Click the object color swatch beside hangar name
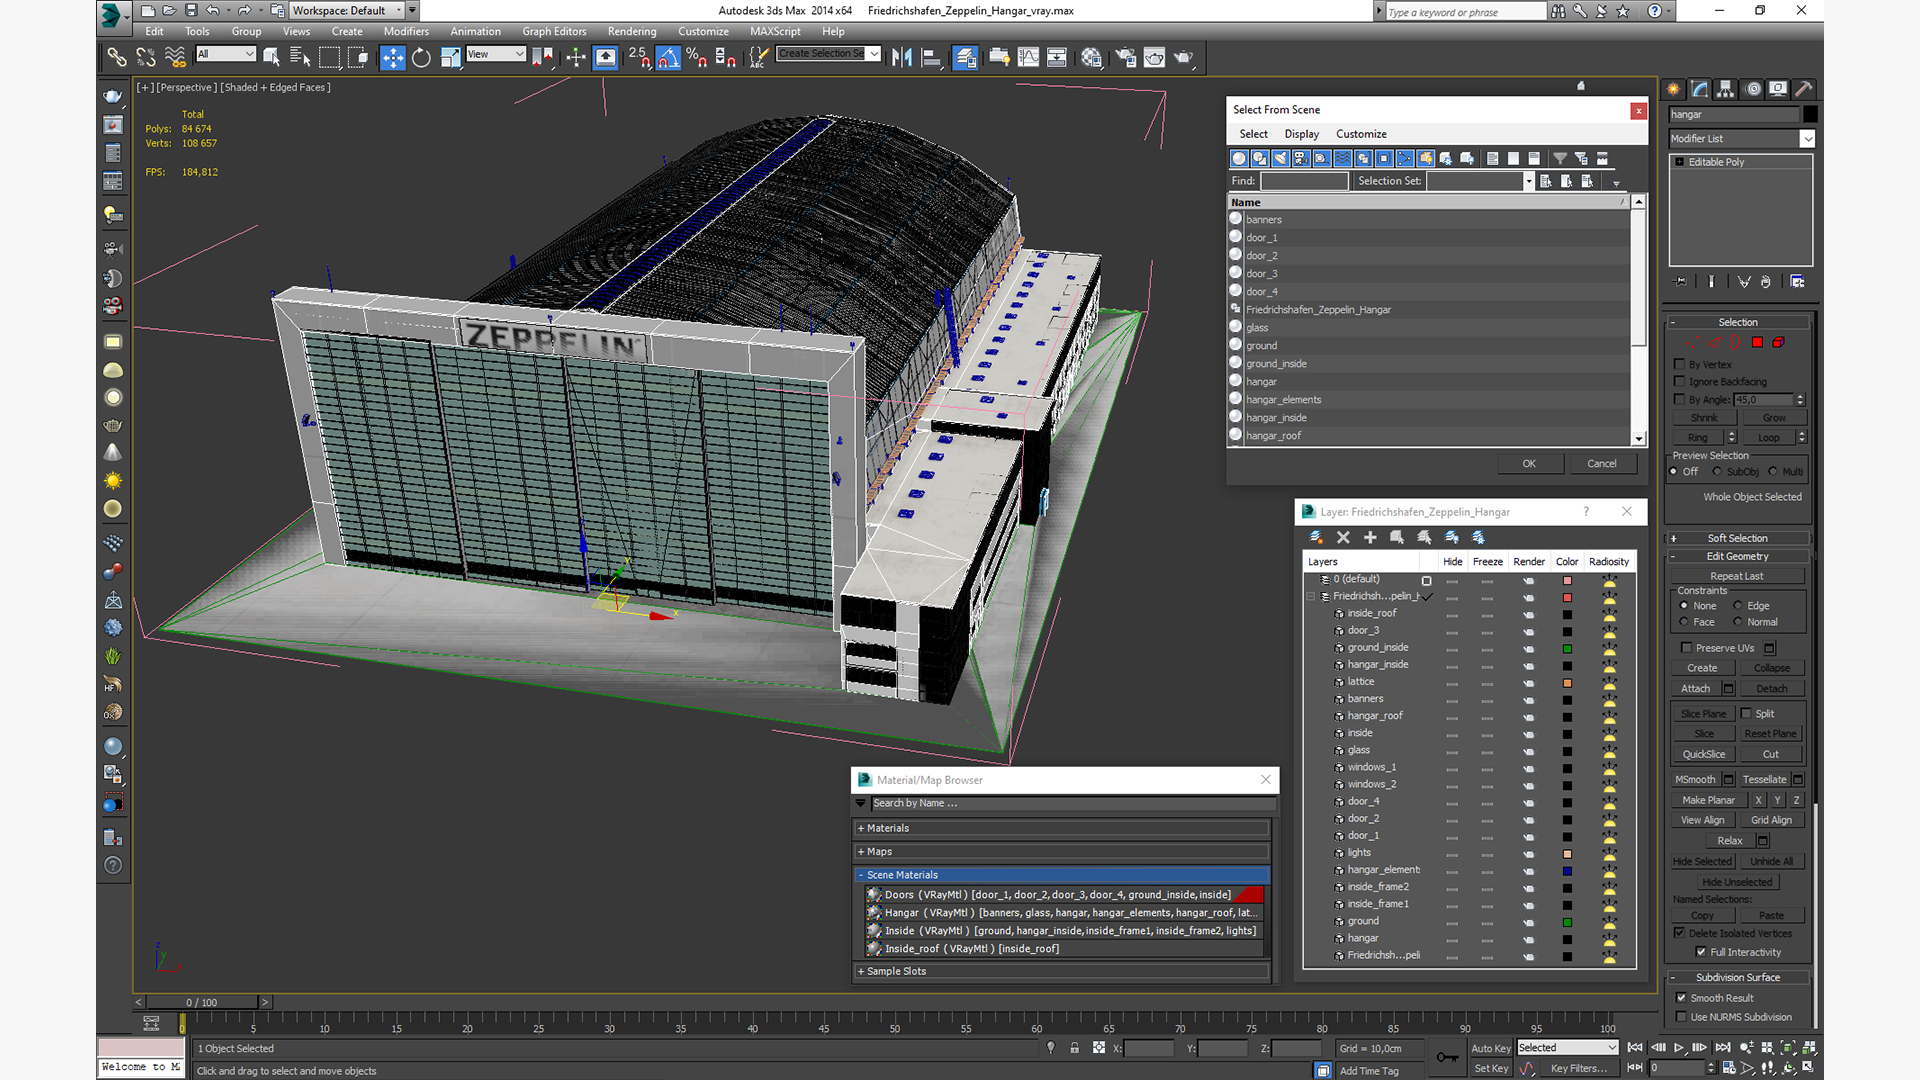The height and width of the screenshot is (1080, 1920). pos(1810,115)
